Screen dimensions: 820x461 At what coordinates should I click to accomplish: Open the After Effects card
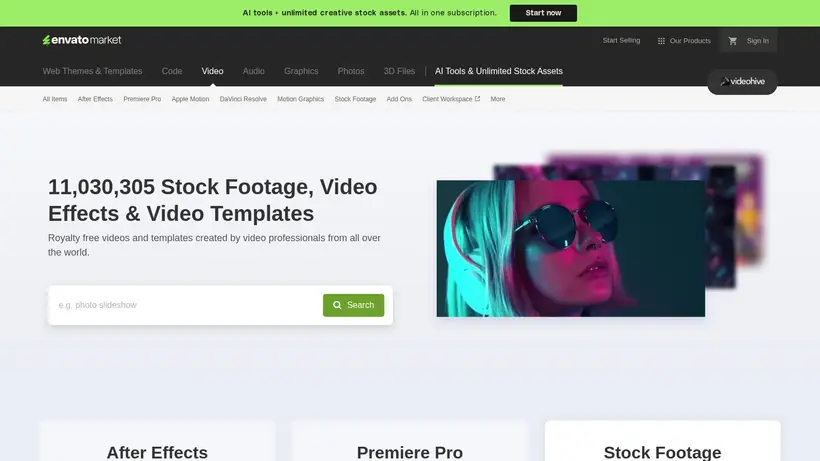pyautogui.click(x=157, y=442)
